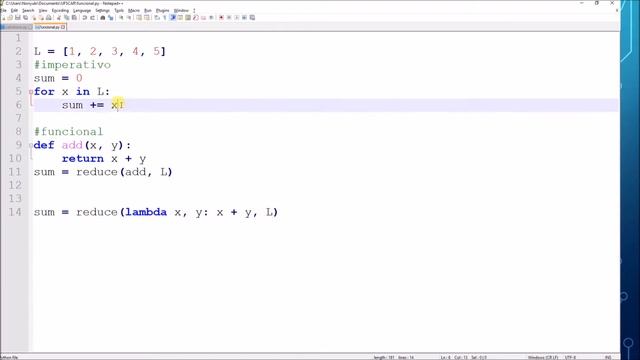Open the Encoding menu
This screenshot has width=640, height=360.
60,10
